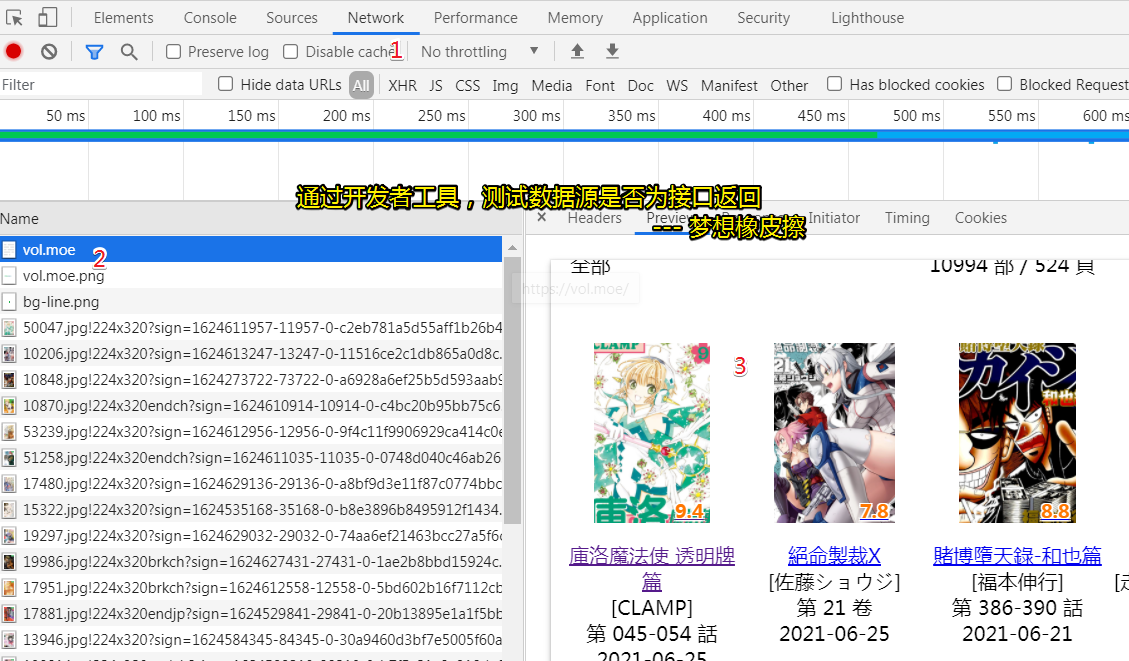The image size is (1129, 661).
Task: Filter requests by Font
Action: point(600,86)
